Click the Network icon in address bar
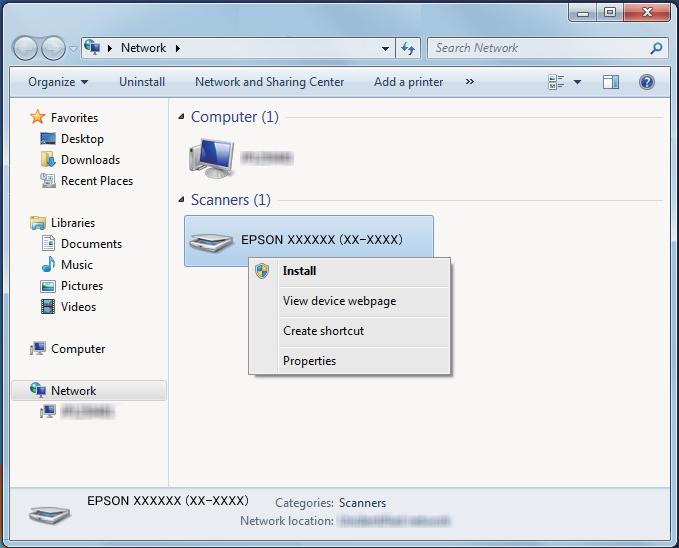The width and height of the screenshot is (679, 548). 92,47
